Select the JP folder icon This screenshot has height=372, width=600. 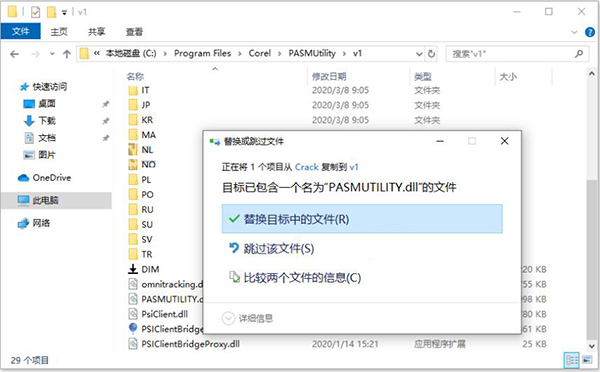[133, 105]
